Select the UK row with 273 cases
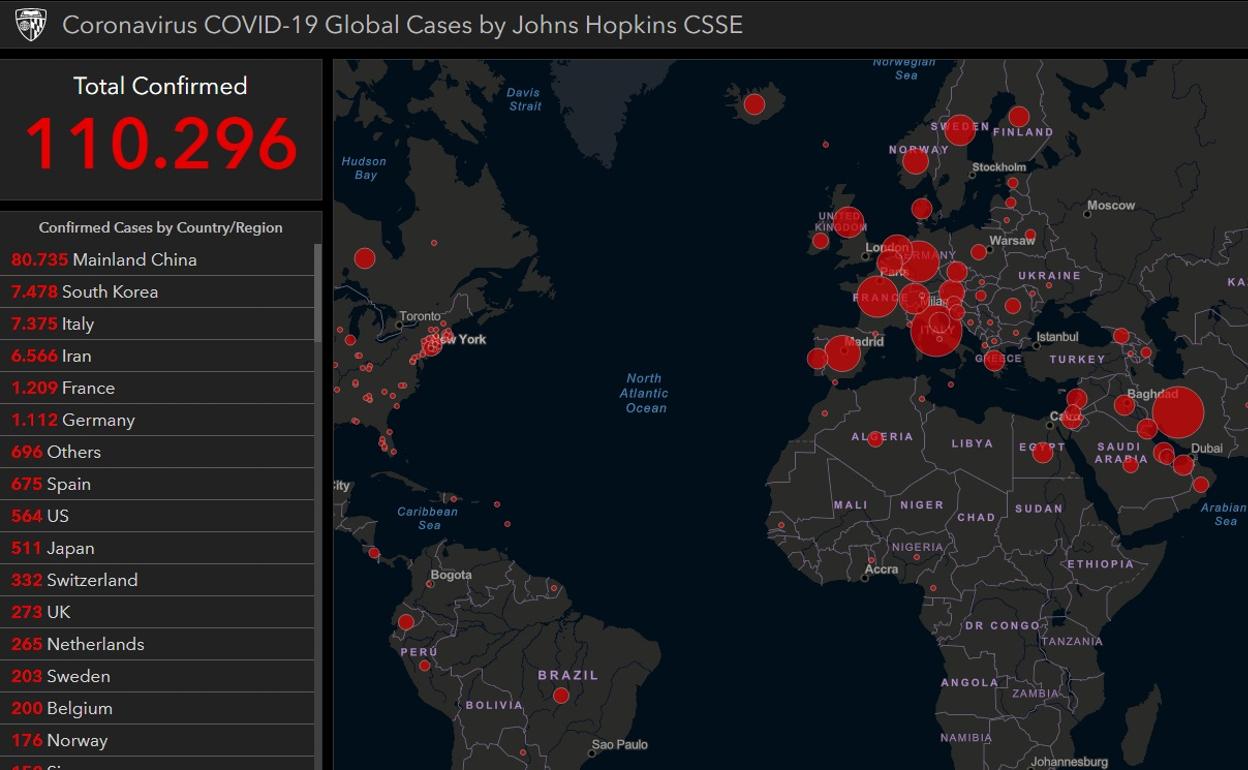1248x770 pixels. tap(157, 612)
